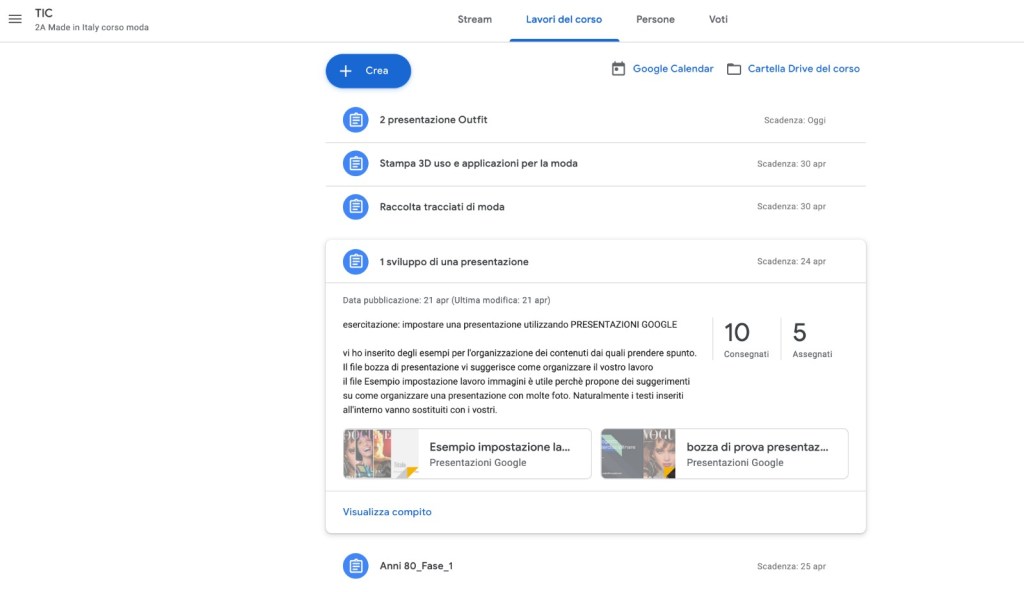Click the Google Calendar icon
This screenshot has height=592, width=1024.
click(x=618, y=69)
